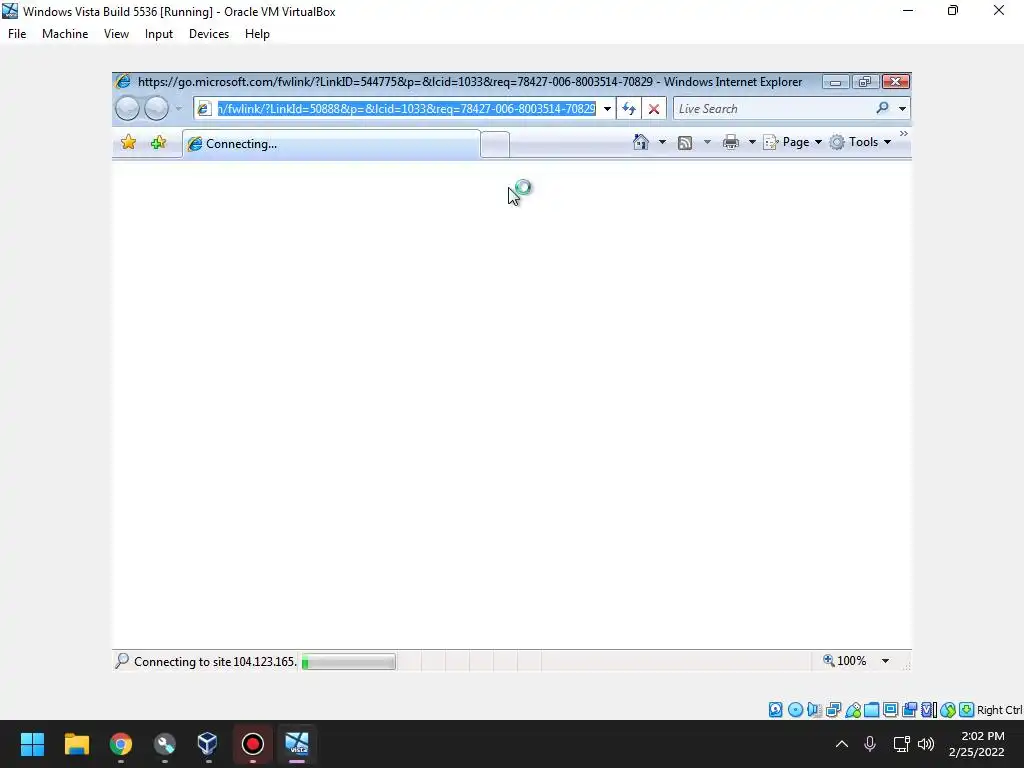Close the Internet Explorer window

895,82
